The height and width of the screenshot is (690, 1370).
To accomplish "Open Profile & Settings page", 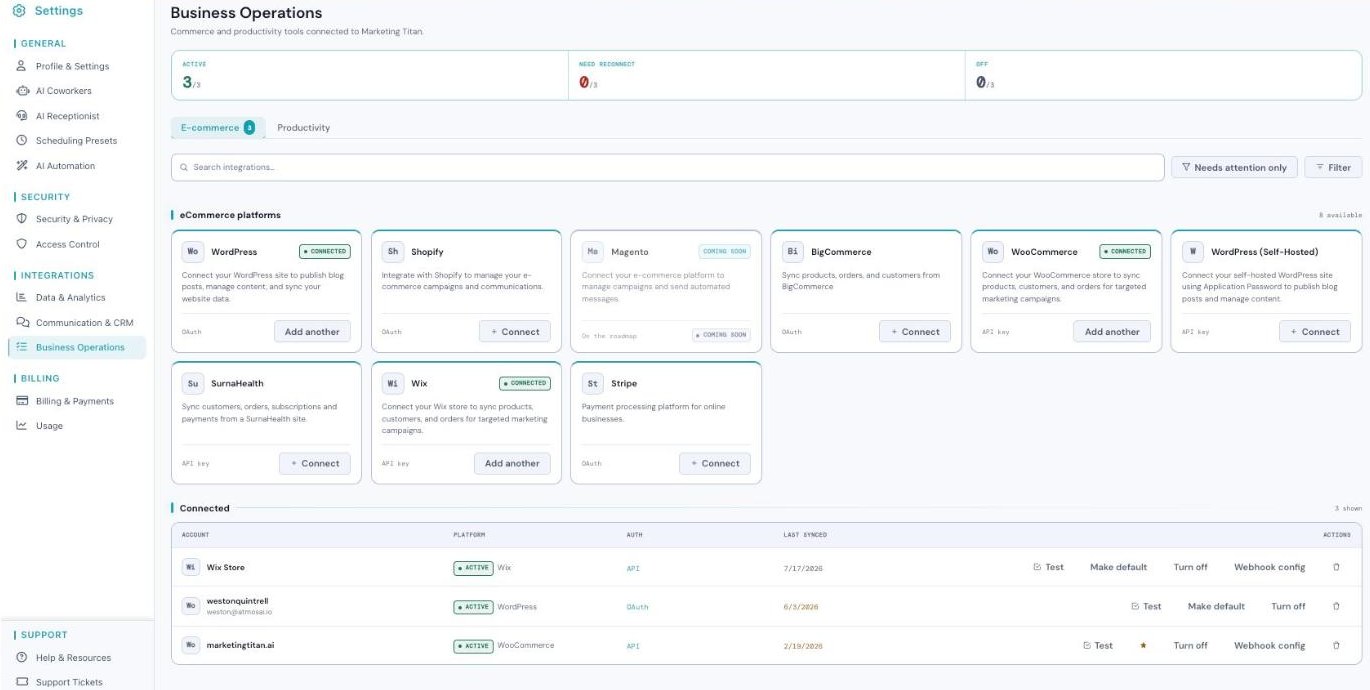I will coord(72,66).
